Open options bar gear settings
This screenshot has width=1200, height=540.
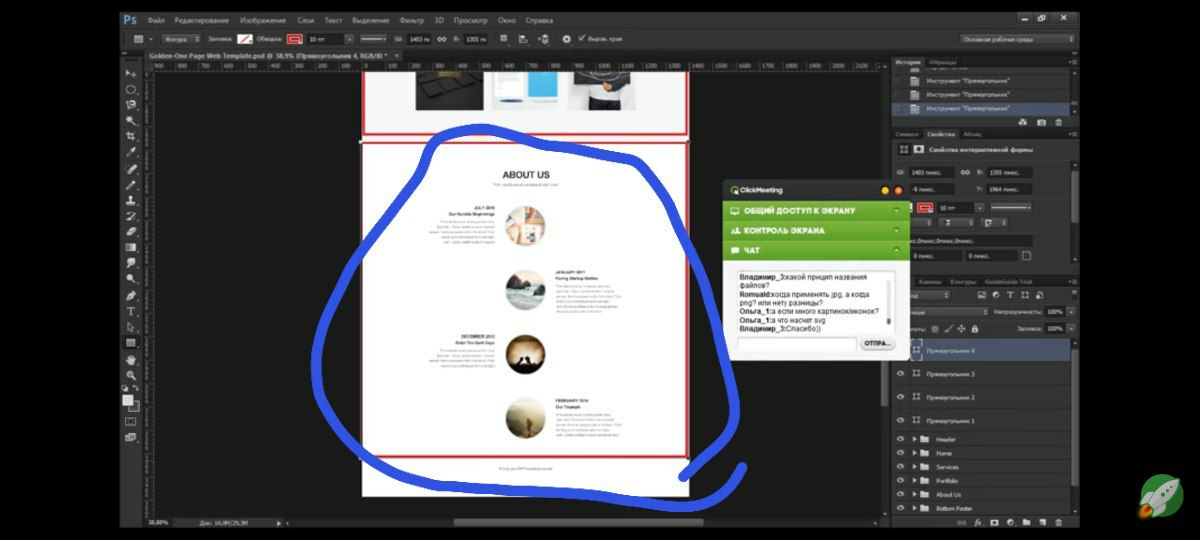(x=566, y=39)
